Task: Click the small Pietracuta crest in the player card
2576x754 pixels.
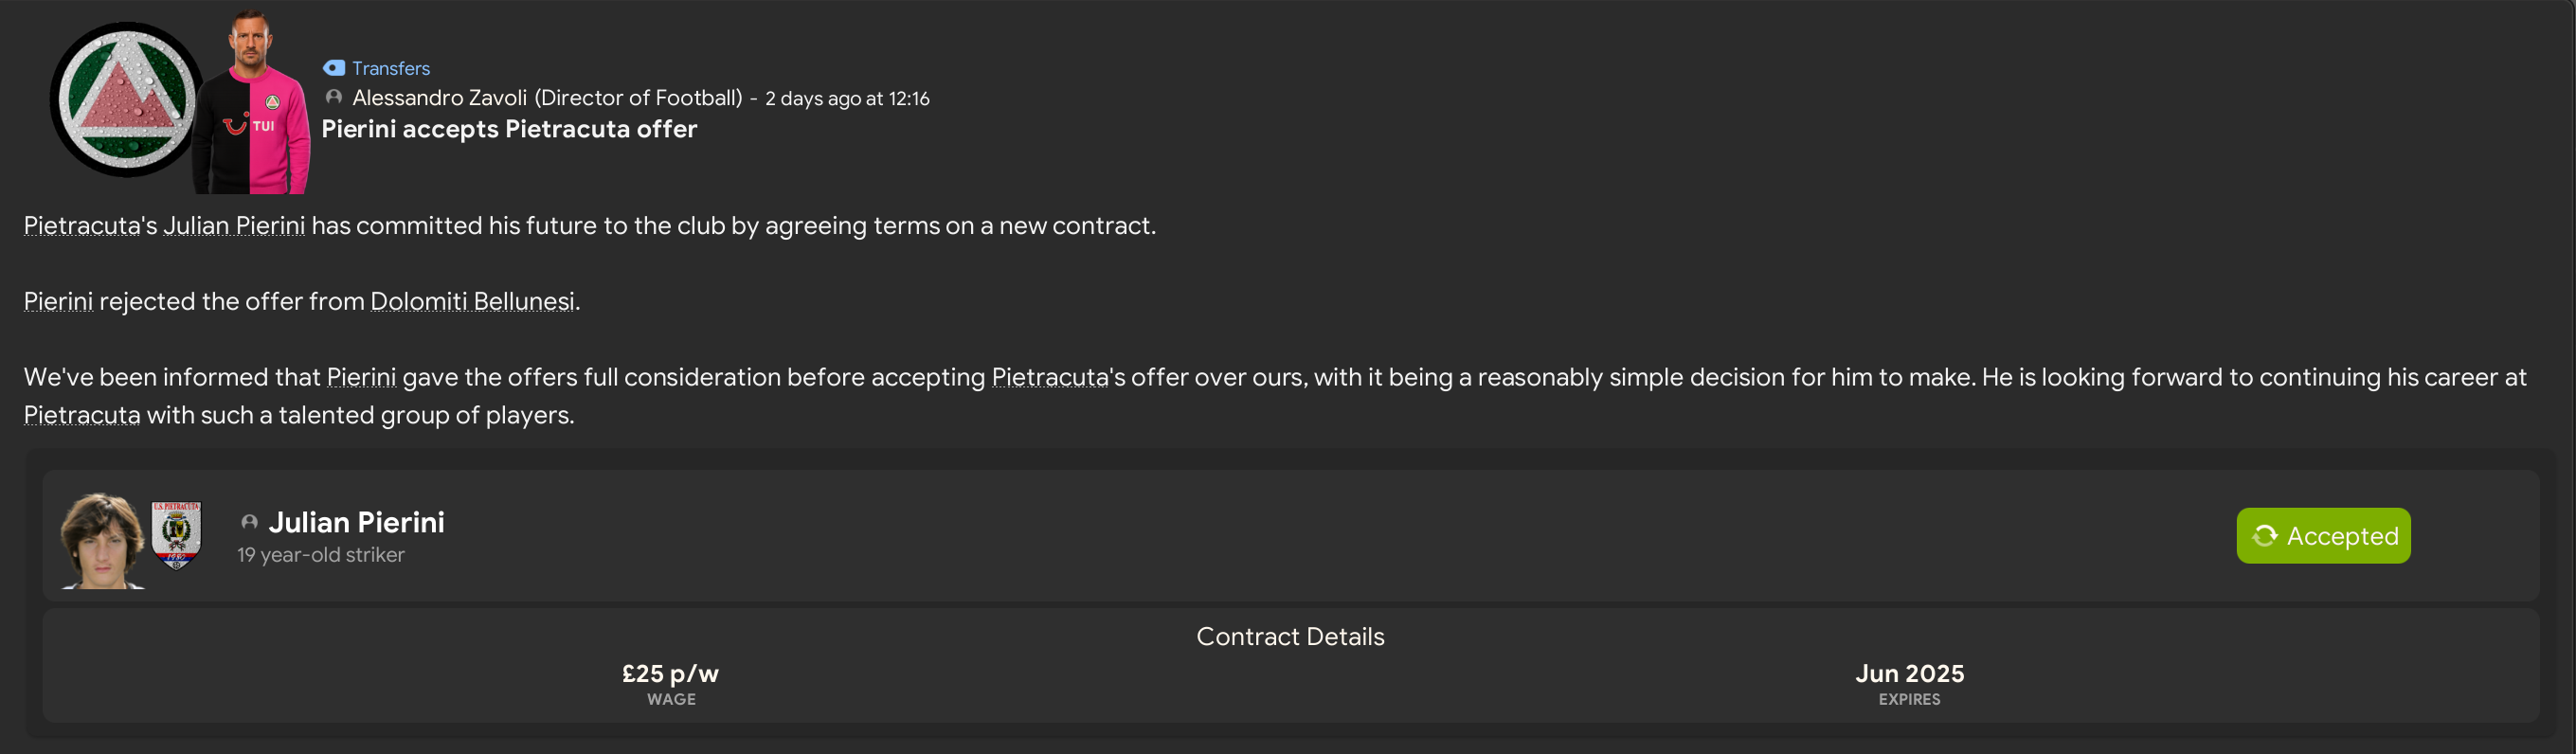Action: coord(176,535)
